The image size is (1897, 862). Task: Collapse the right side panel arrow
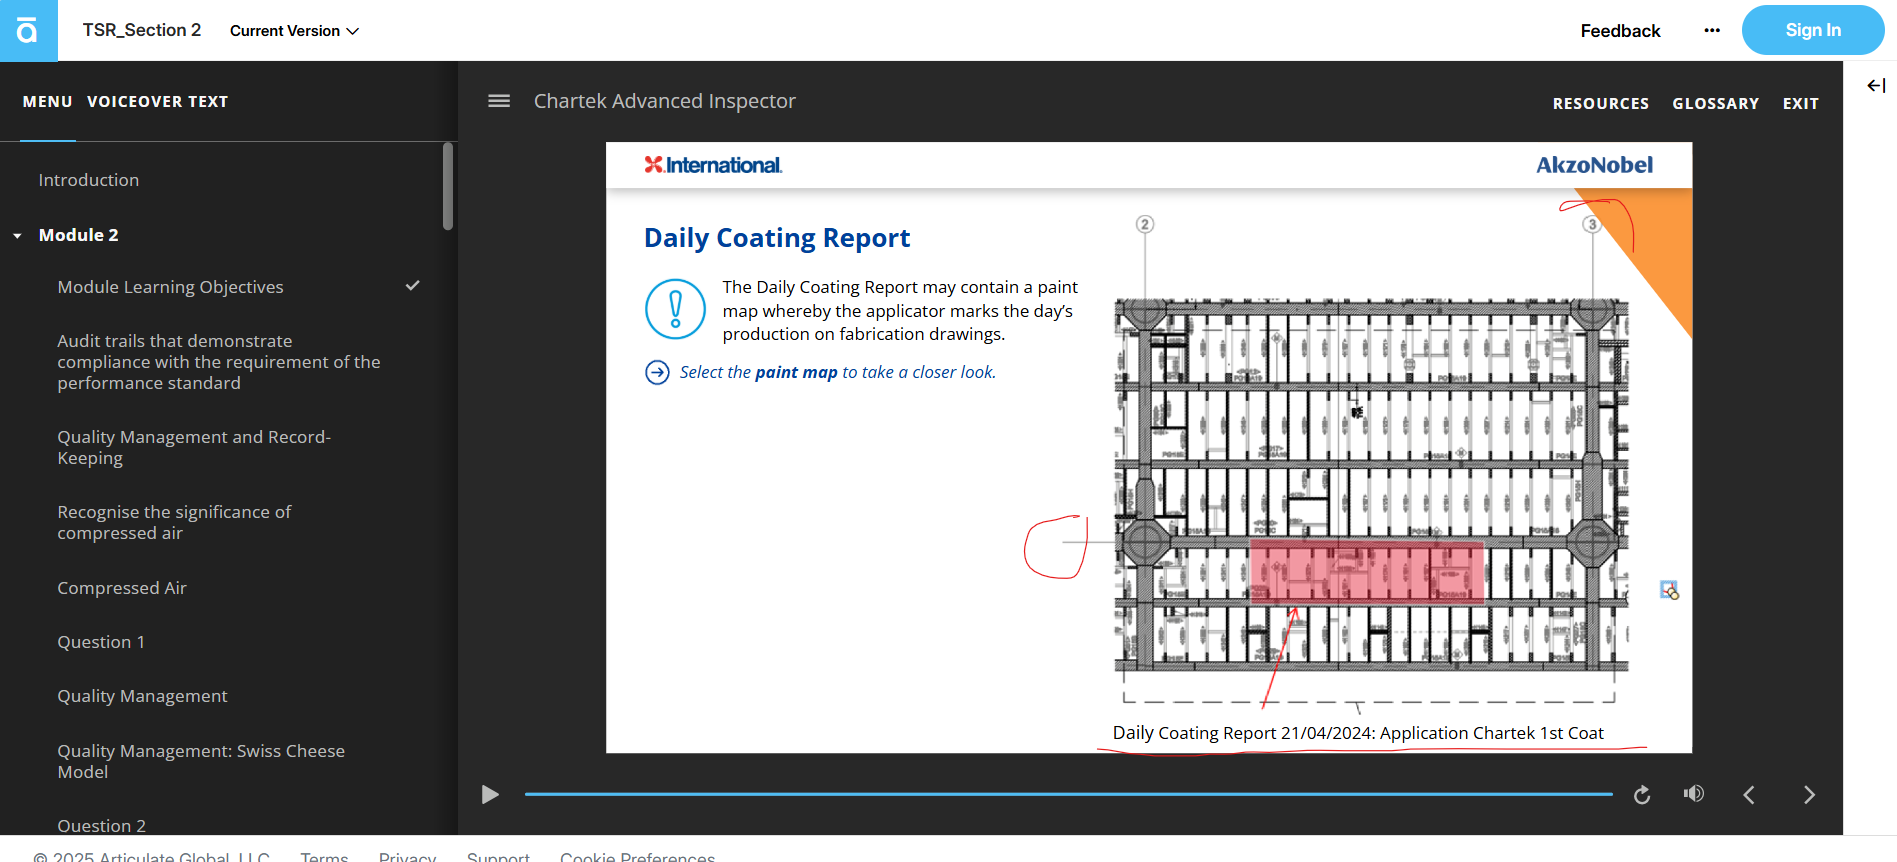tap(1876, 86)
